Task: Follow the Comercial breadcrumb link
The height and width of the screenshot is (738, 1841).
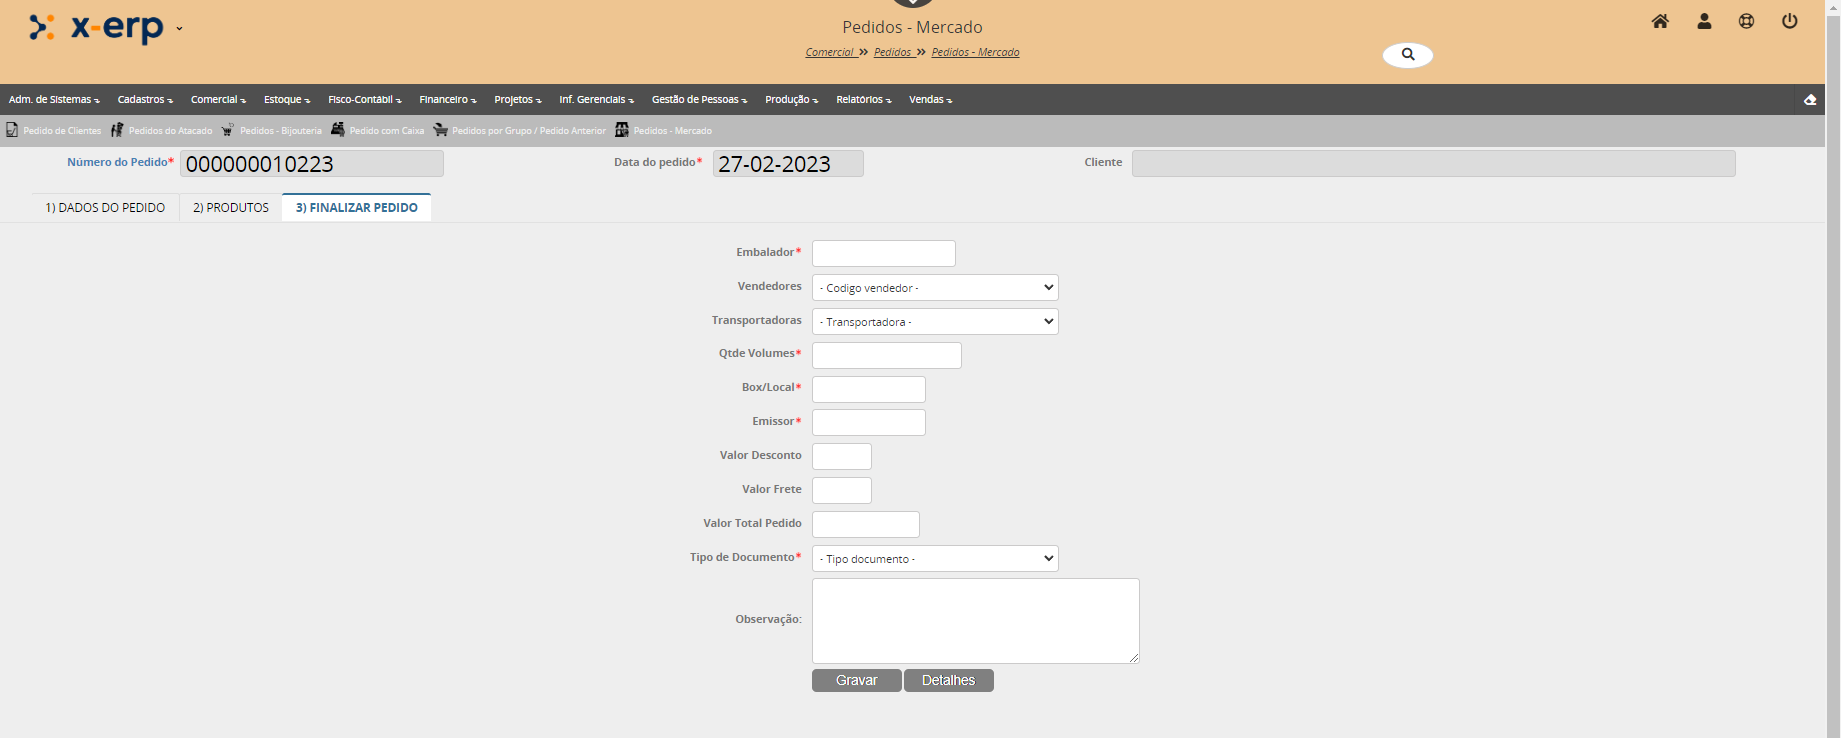Action: coord(829,53)
